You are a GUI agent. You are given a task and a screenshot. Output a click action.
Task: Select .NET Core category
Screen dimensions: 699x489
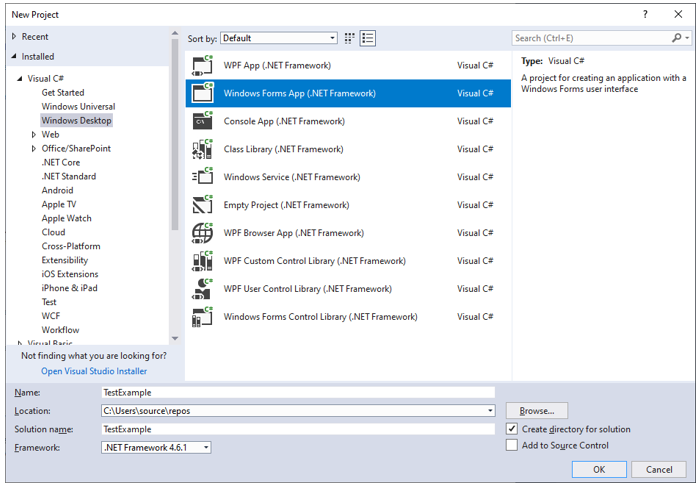click(x=61, y=162)
